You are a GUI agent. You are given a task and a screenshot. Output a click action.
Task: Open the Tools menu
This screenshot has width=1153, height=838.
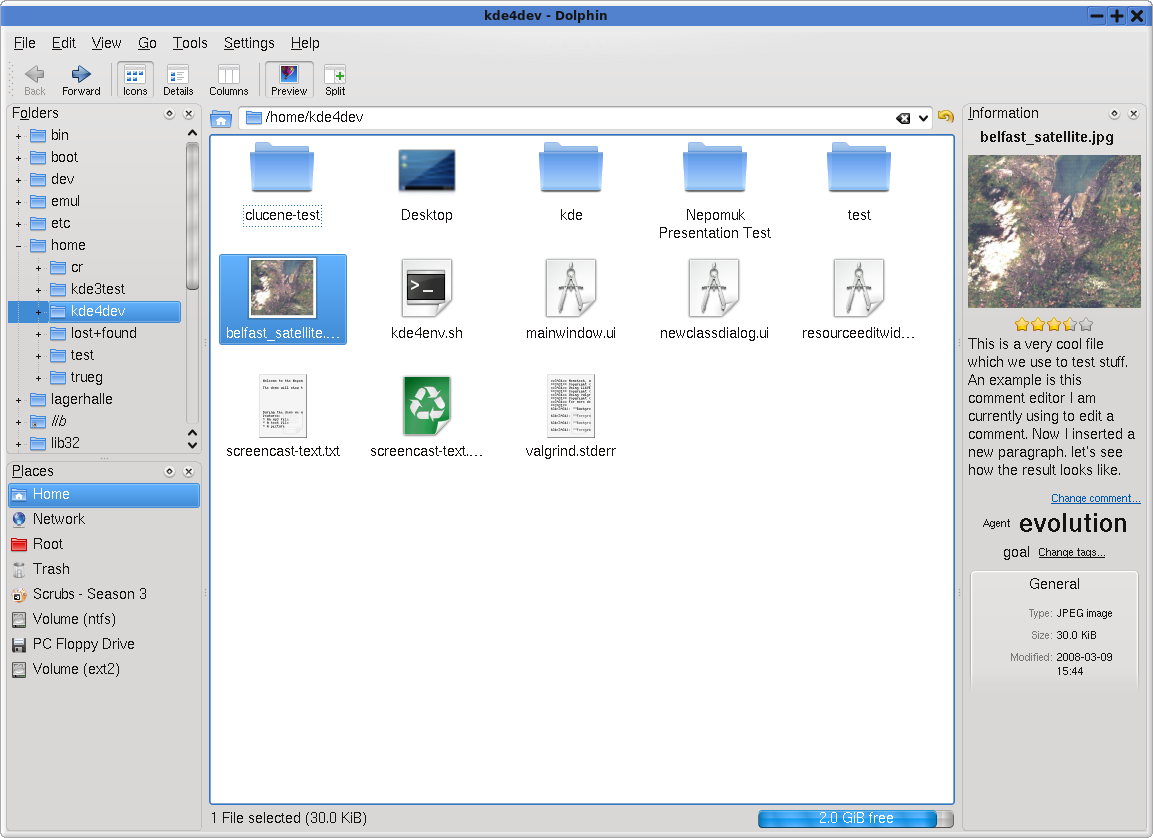(x=190, y=43)
